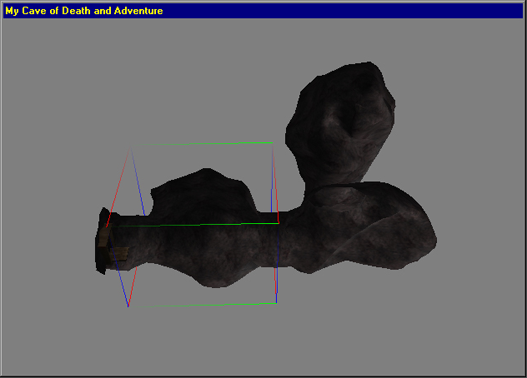Click the bottom-left corner vertex of bounding box
This screenshot has width=527, height=378.
coord(128,306)
